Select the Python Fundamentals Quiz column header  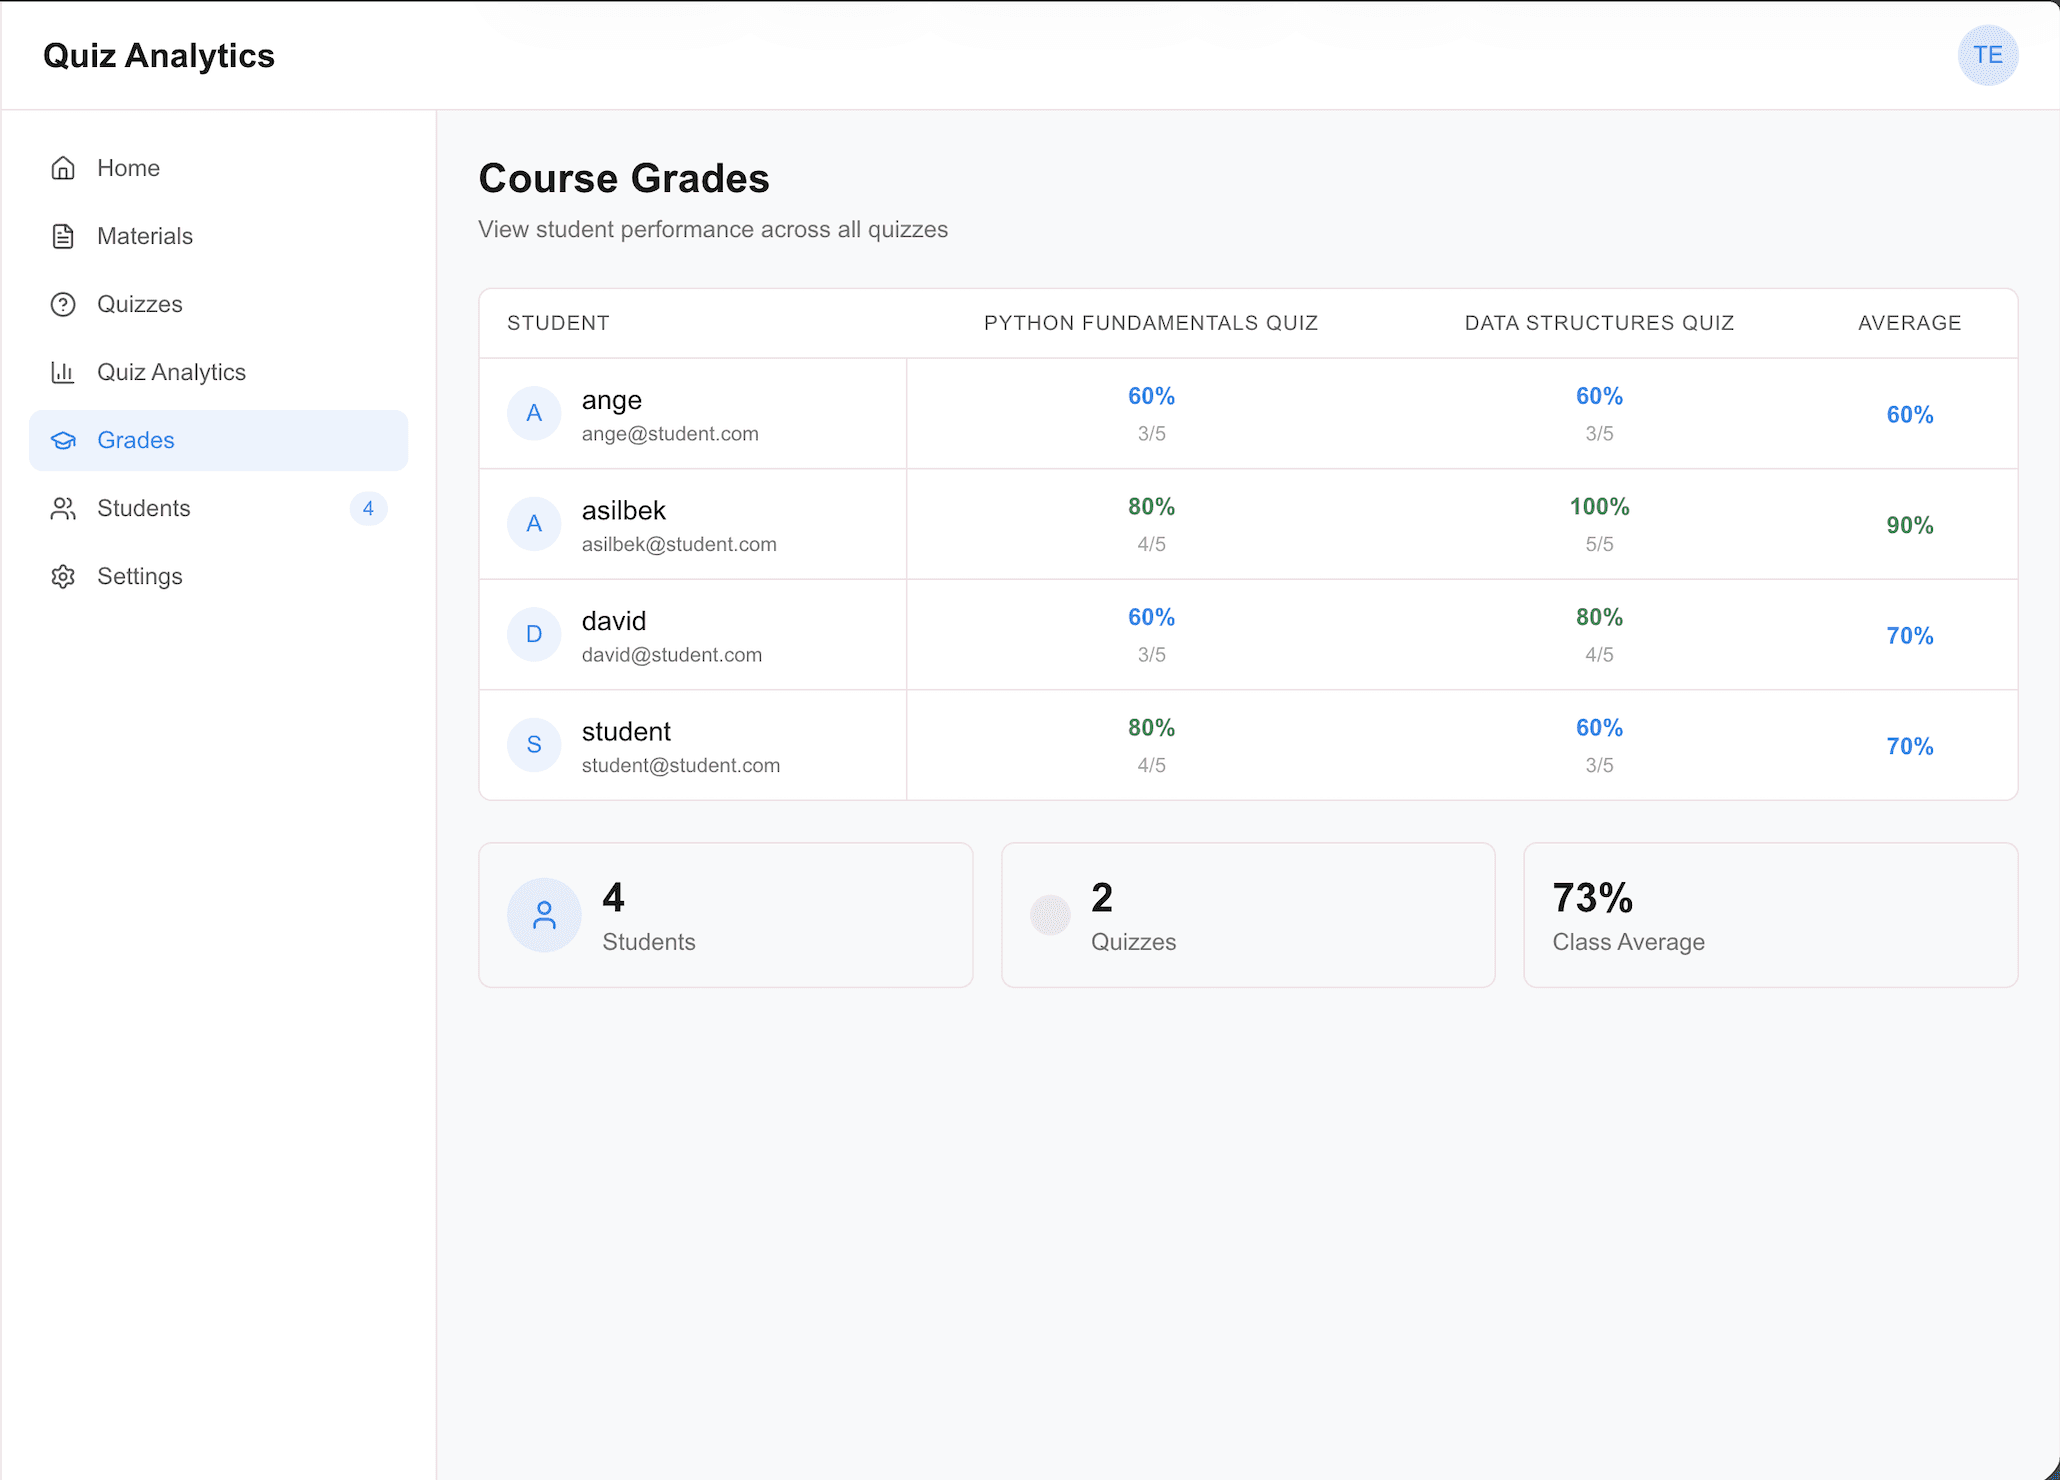(x=1150, y=323)
